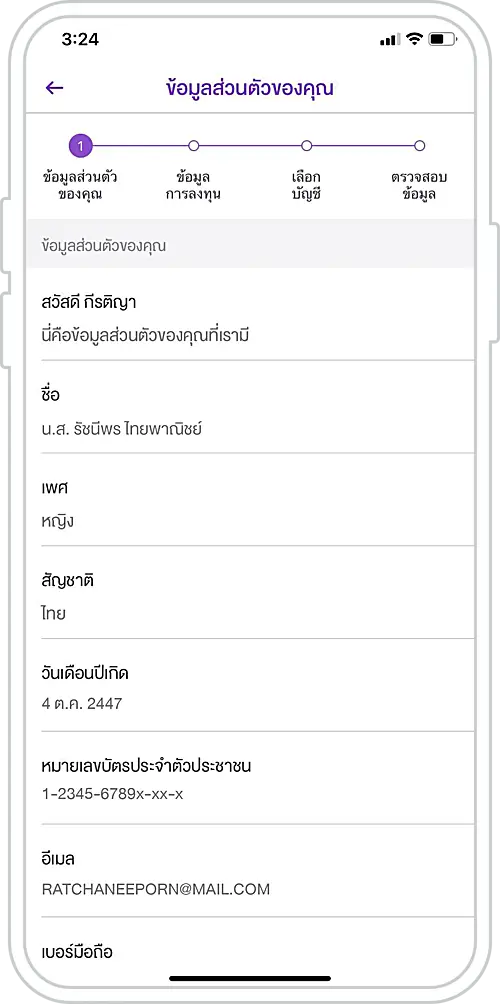The image size is (500, 1004).
Task: Click the เบอร์มือถือ field label
Action: tap(77, 952)
